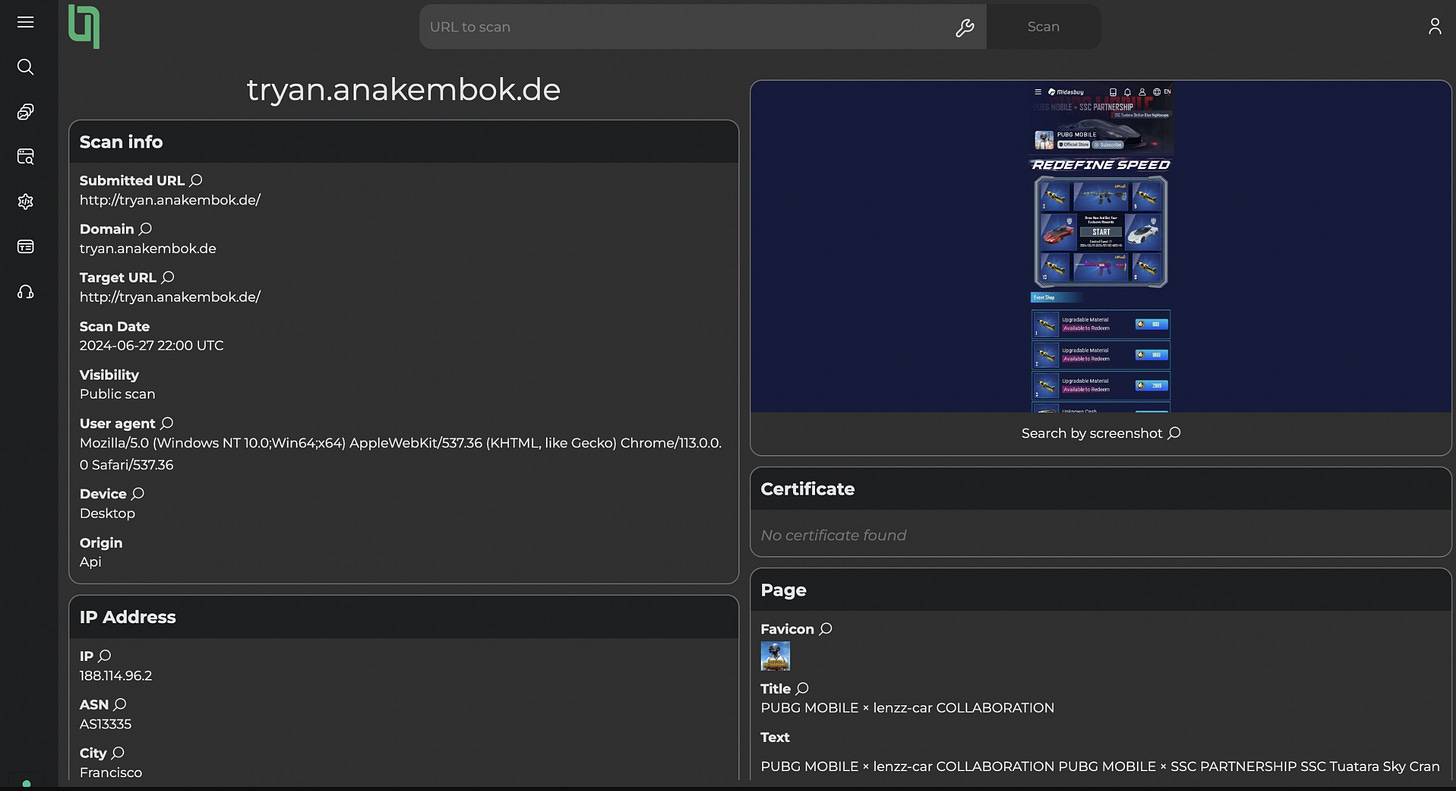Search by IP magnifier icon
Viewport: 1456px width, 791px height.
[x=105, y=656]
